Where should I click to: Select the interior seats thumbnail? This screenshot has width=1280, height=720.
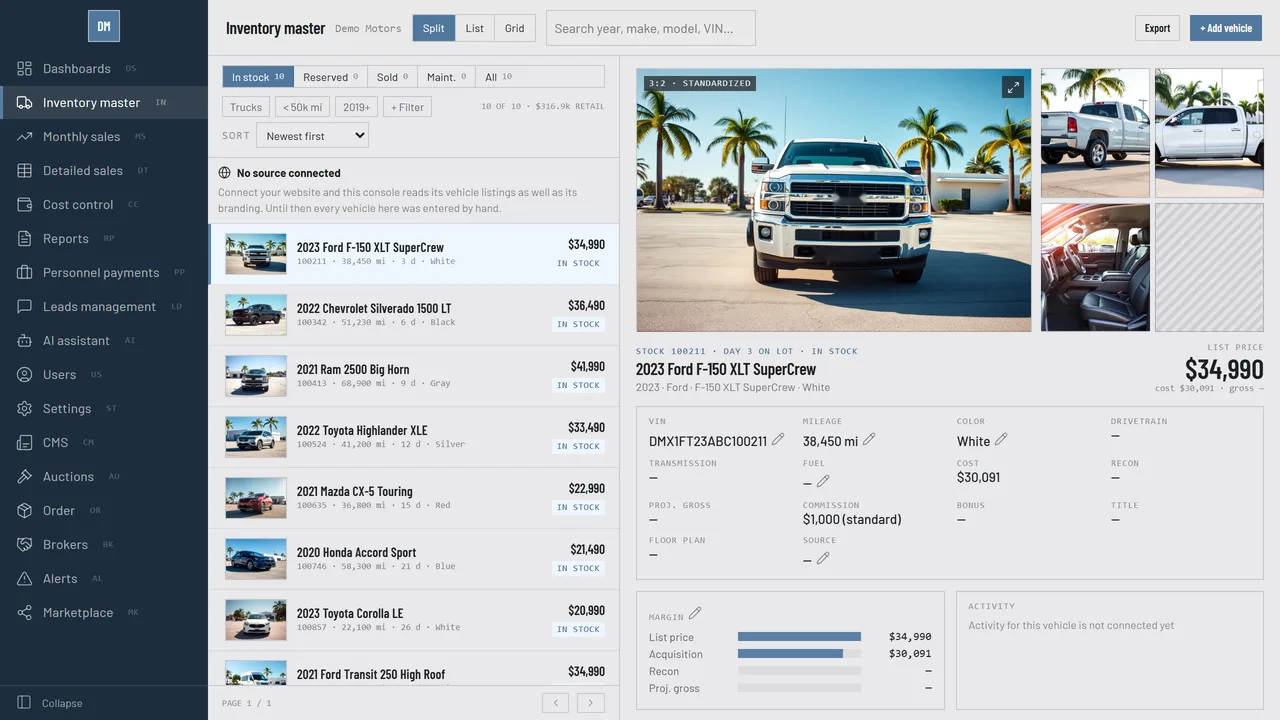click(x=1095, y=267)
